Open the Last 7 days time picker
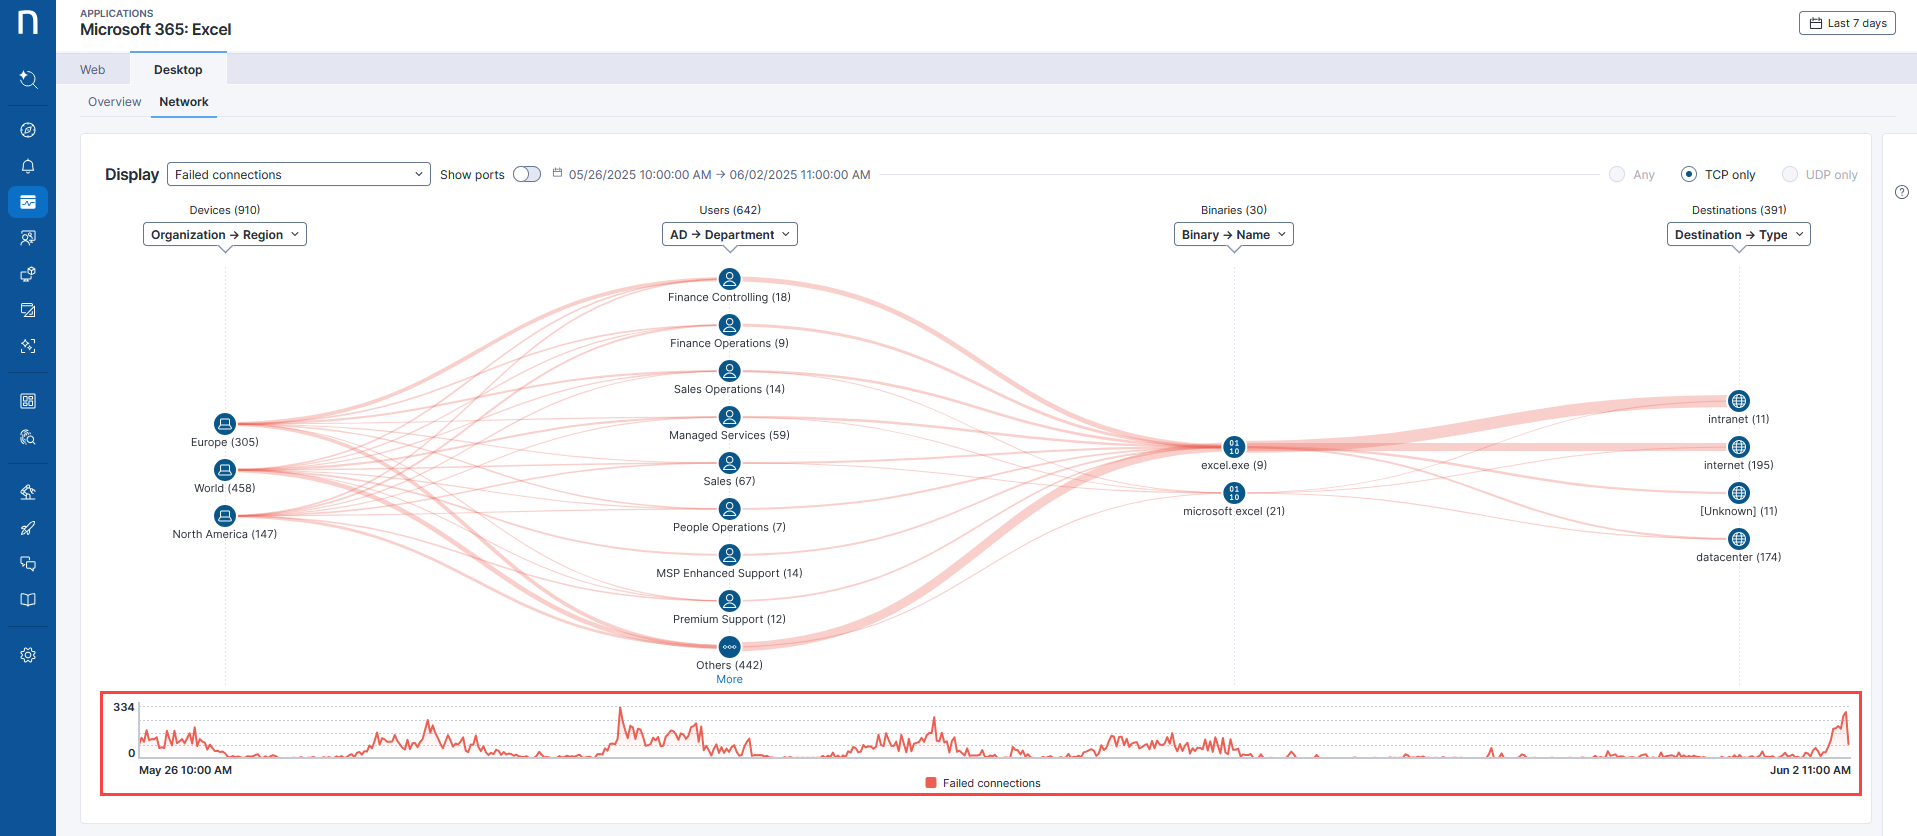Image resolution: width=1917 pixels, height=836 pixels. [x=1847, y=23]
